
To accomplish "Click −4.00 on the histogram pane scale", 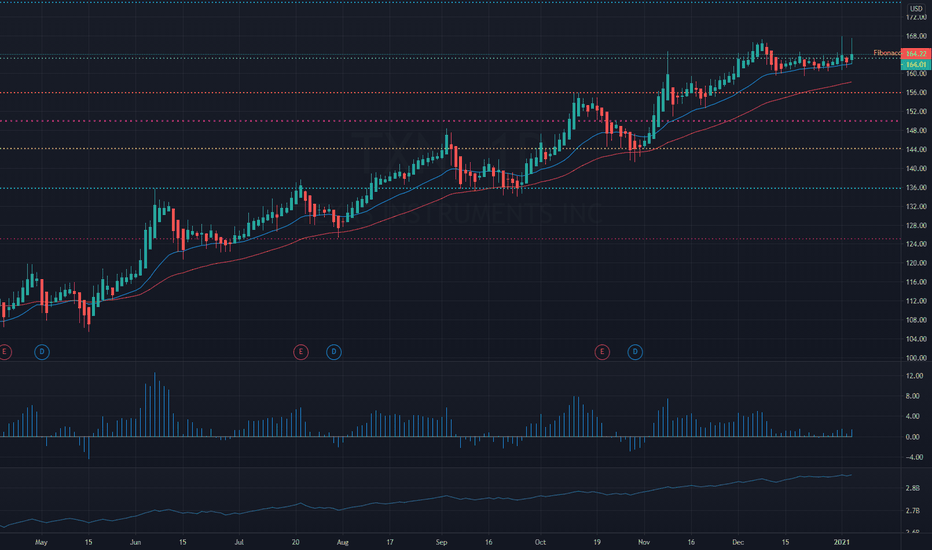I will [912, 457].
